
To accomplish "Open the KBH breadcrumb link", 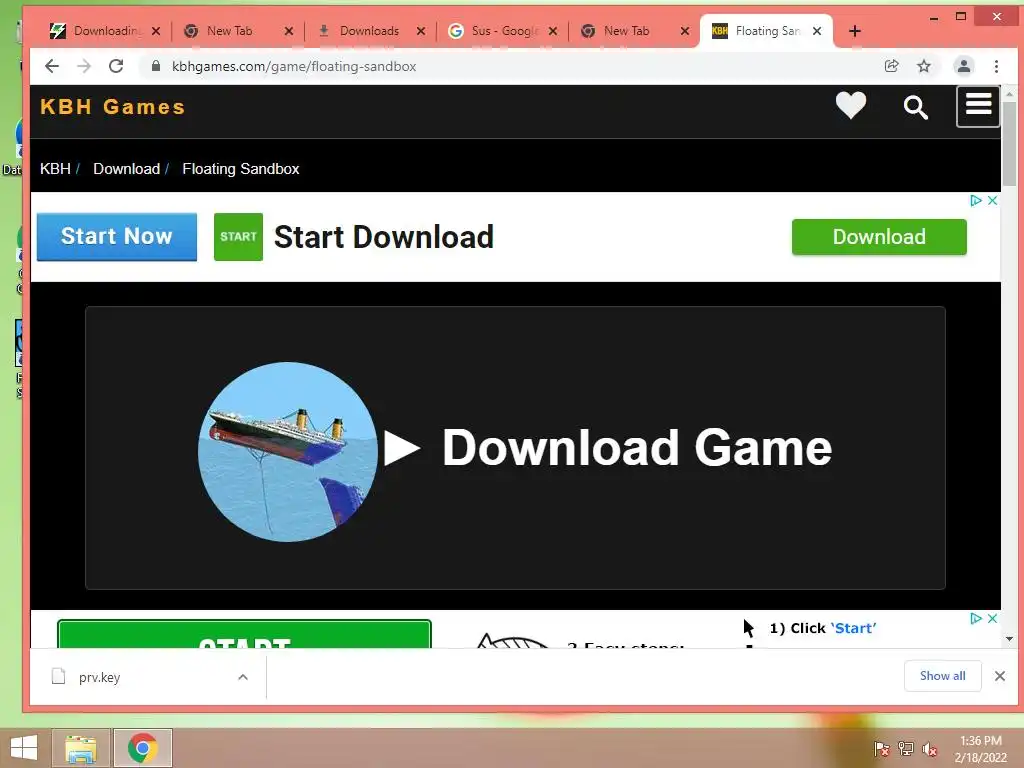I will point(55,168).
